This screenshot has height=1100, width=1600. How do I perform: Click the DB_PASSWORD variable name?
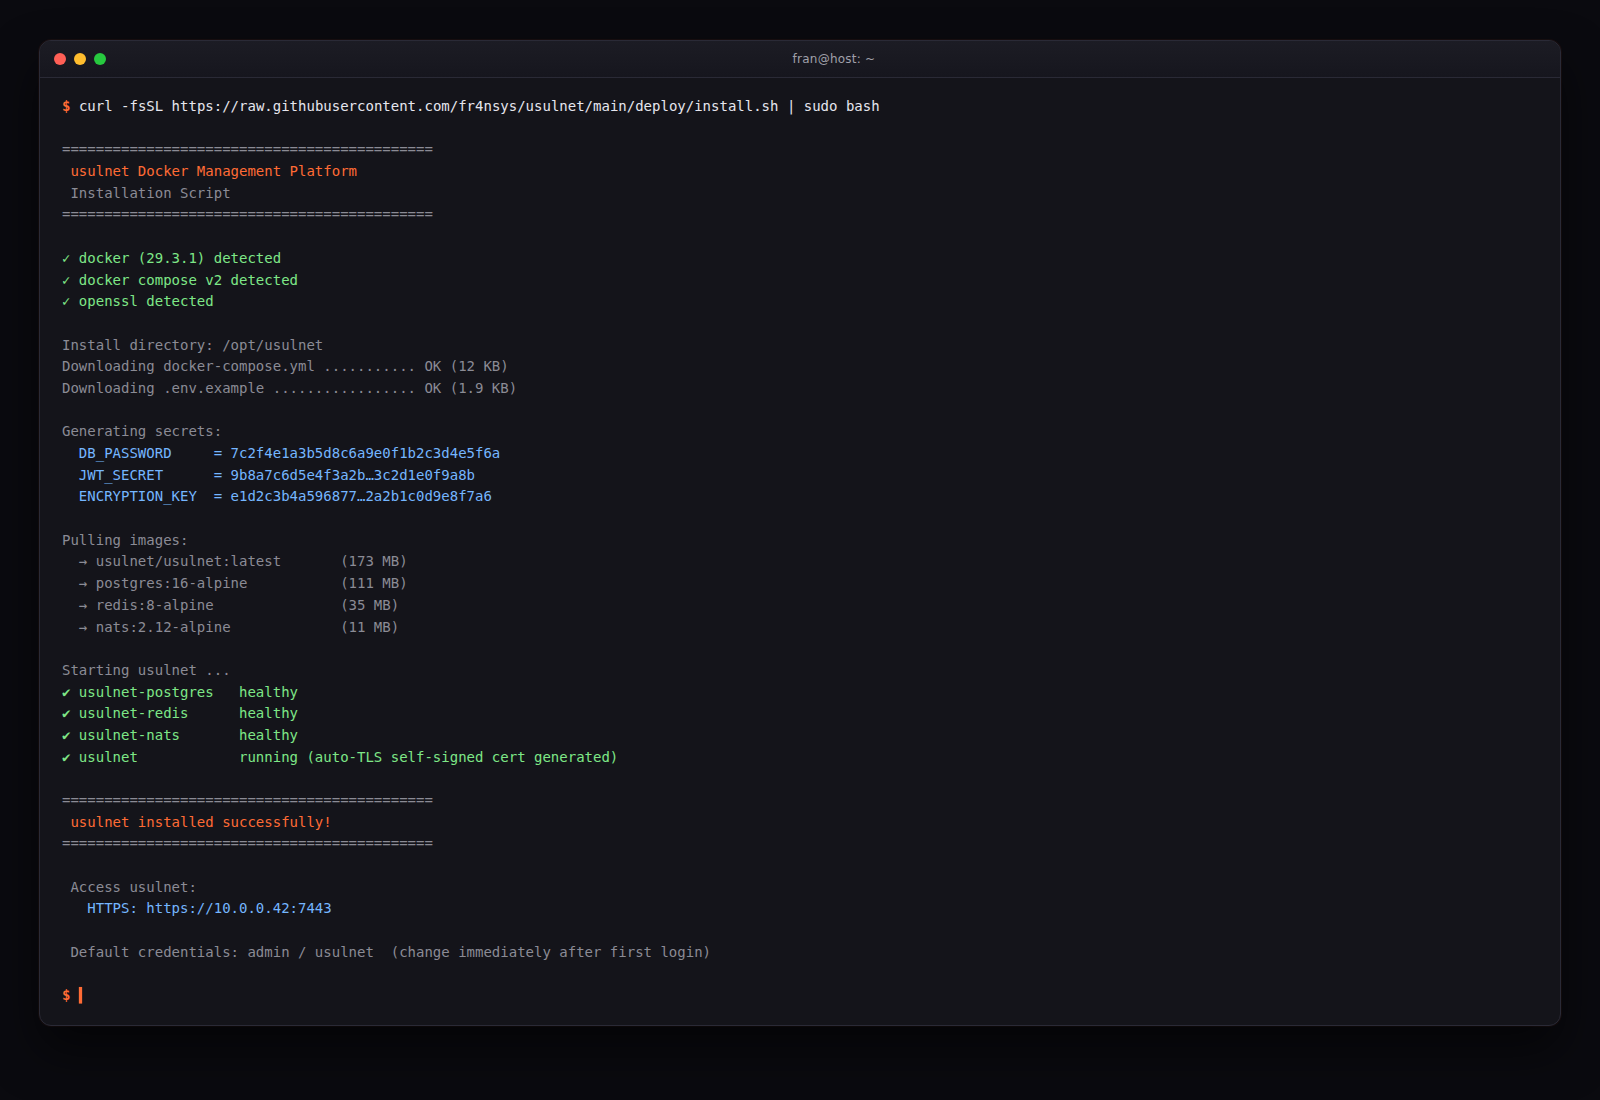[125, 453]
